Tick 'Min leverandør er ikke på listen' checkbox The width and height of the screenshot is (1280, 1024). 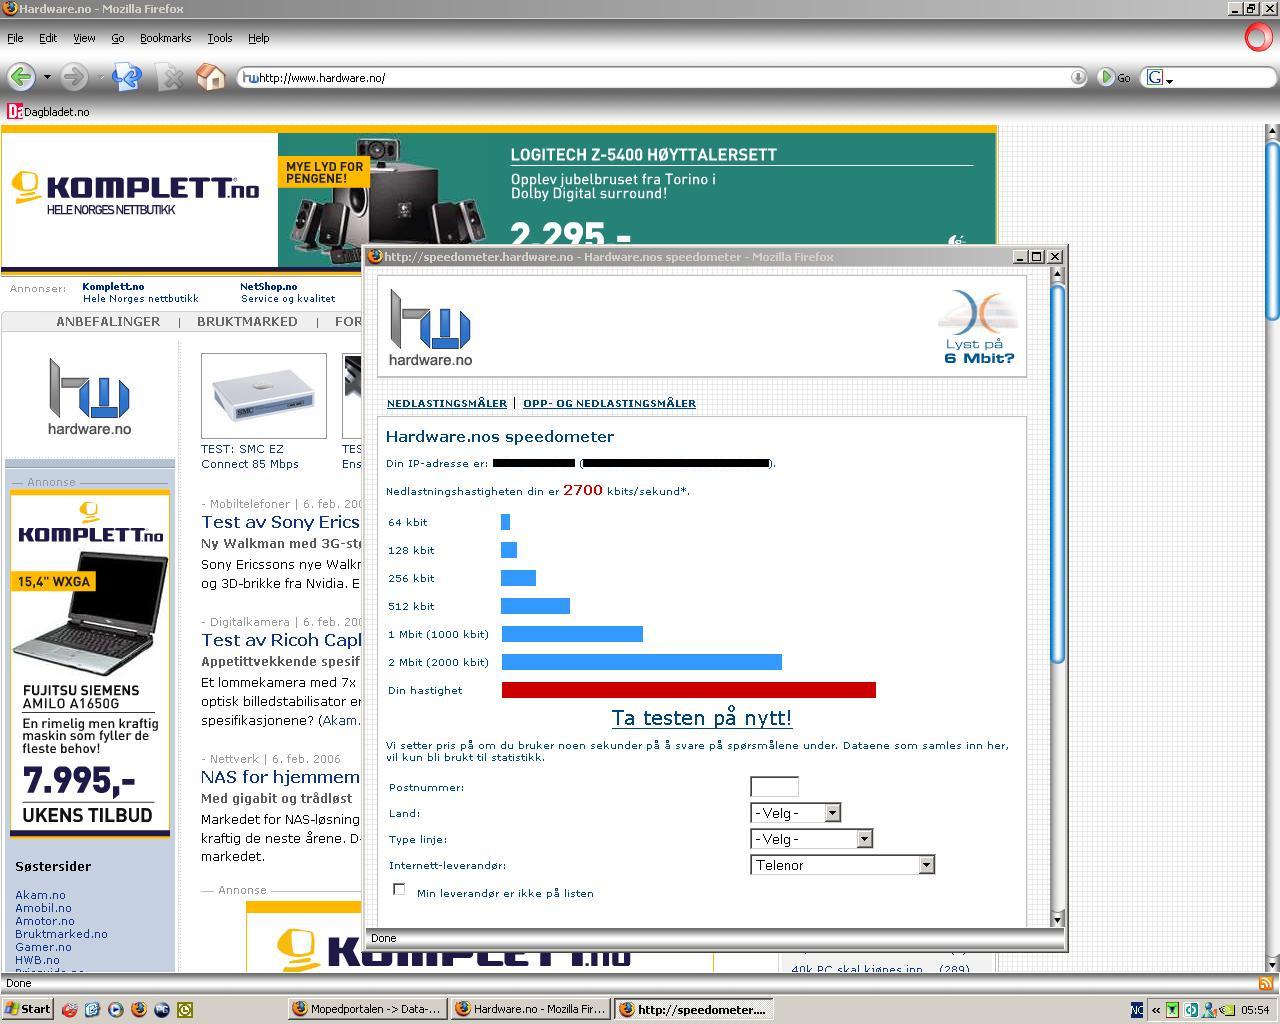pos(399,889)
